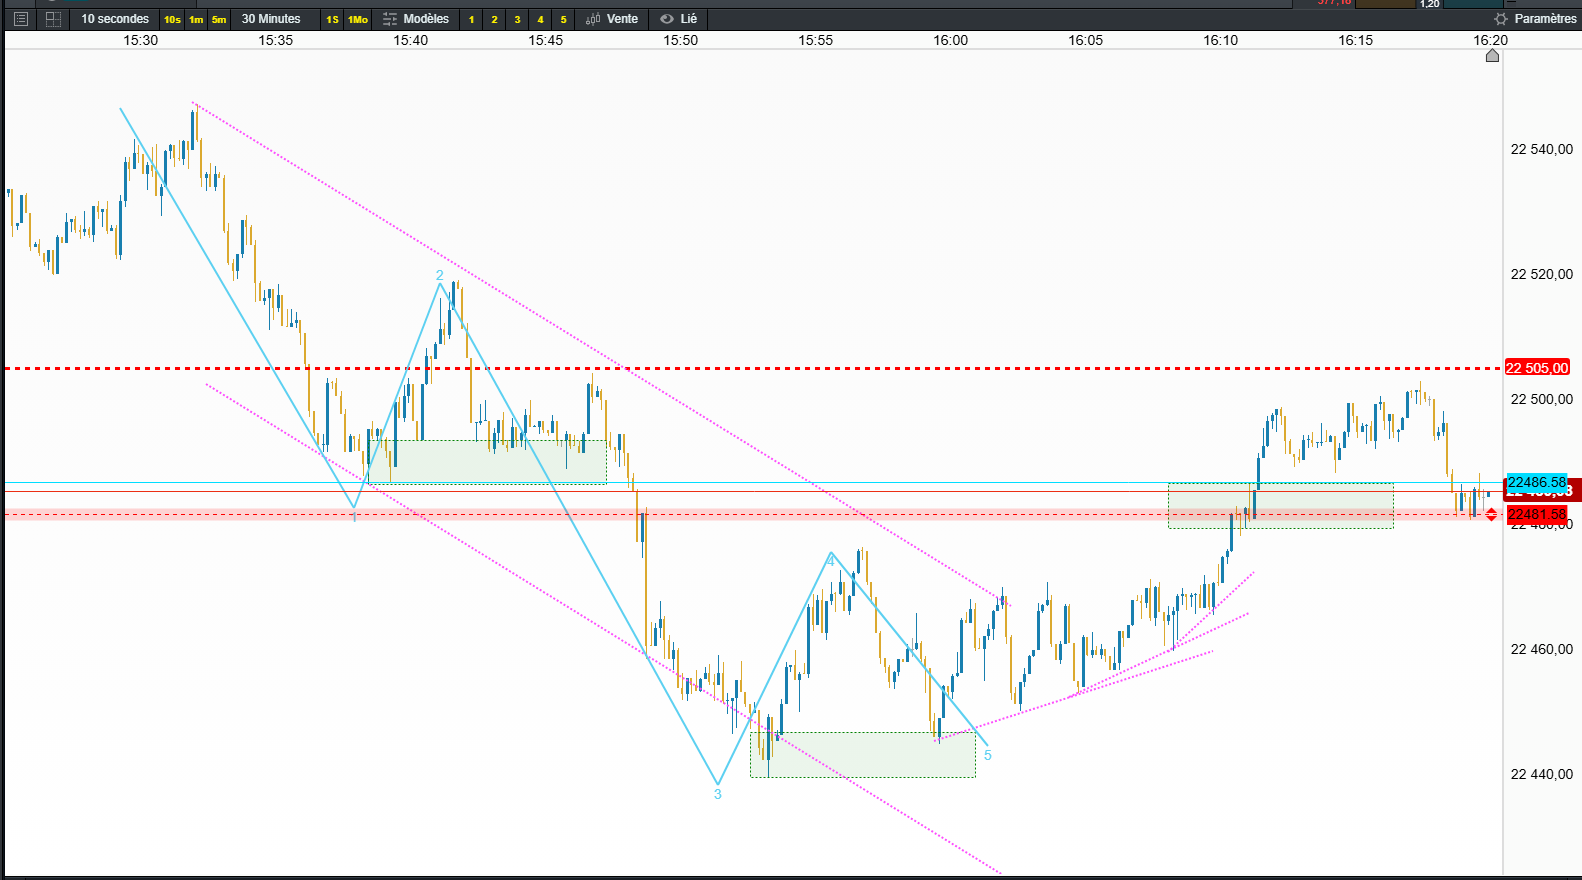Click the eye icon beside Lié
Screen dimensions: 1582x880
(x=667, y=19)
